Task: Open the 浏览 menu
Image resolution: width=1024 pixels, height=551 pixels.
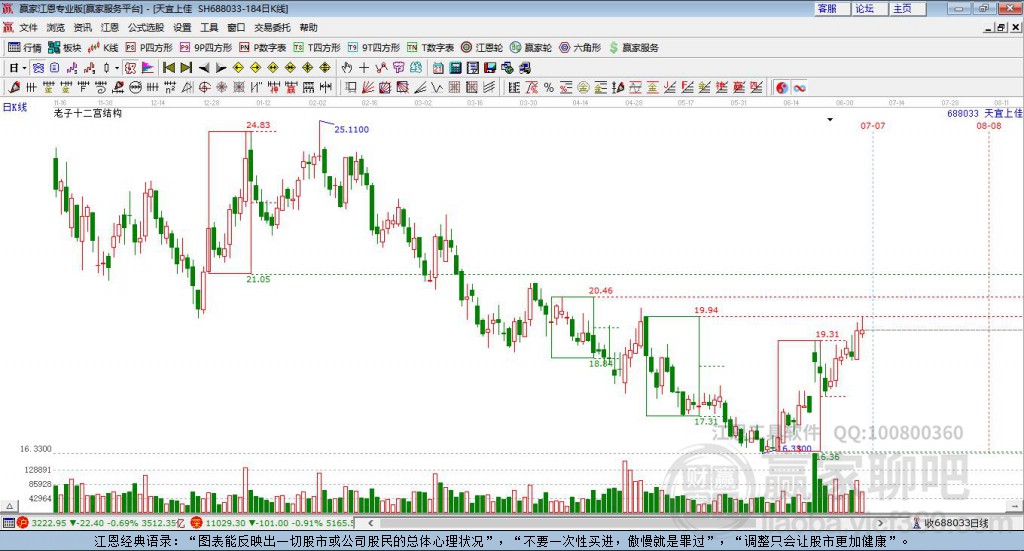Action: click(x=56, y=27)
